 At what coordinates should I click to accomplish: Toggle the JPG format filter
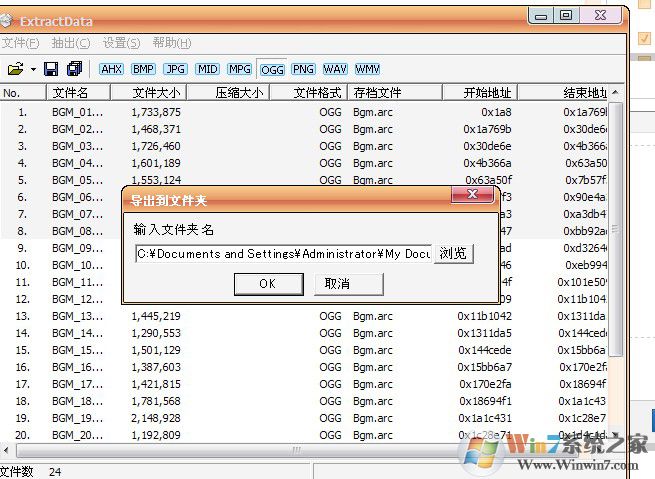[x=175, y=69]
